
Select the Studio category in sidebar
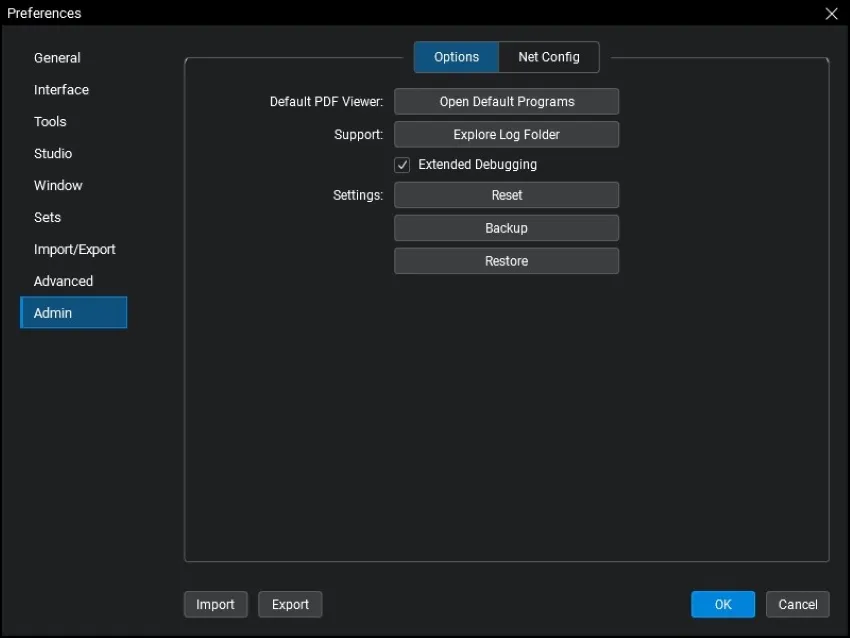(53, 153)
